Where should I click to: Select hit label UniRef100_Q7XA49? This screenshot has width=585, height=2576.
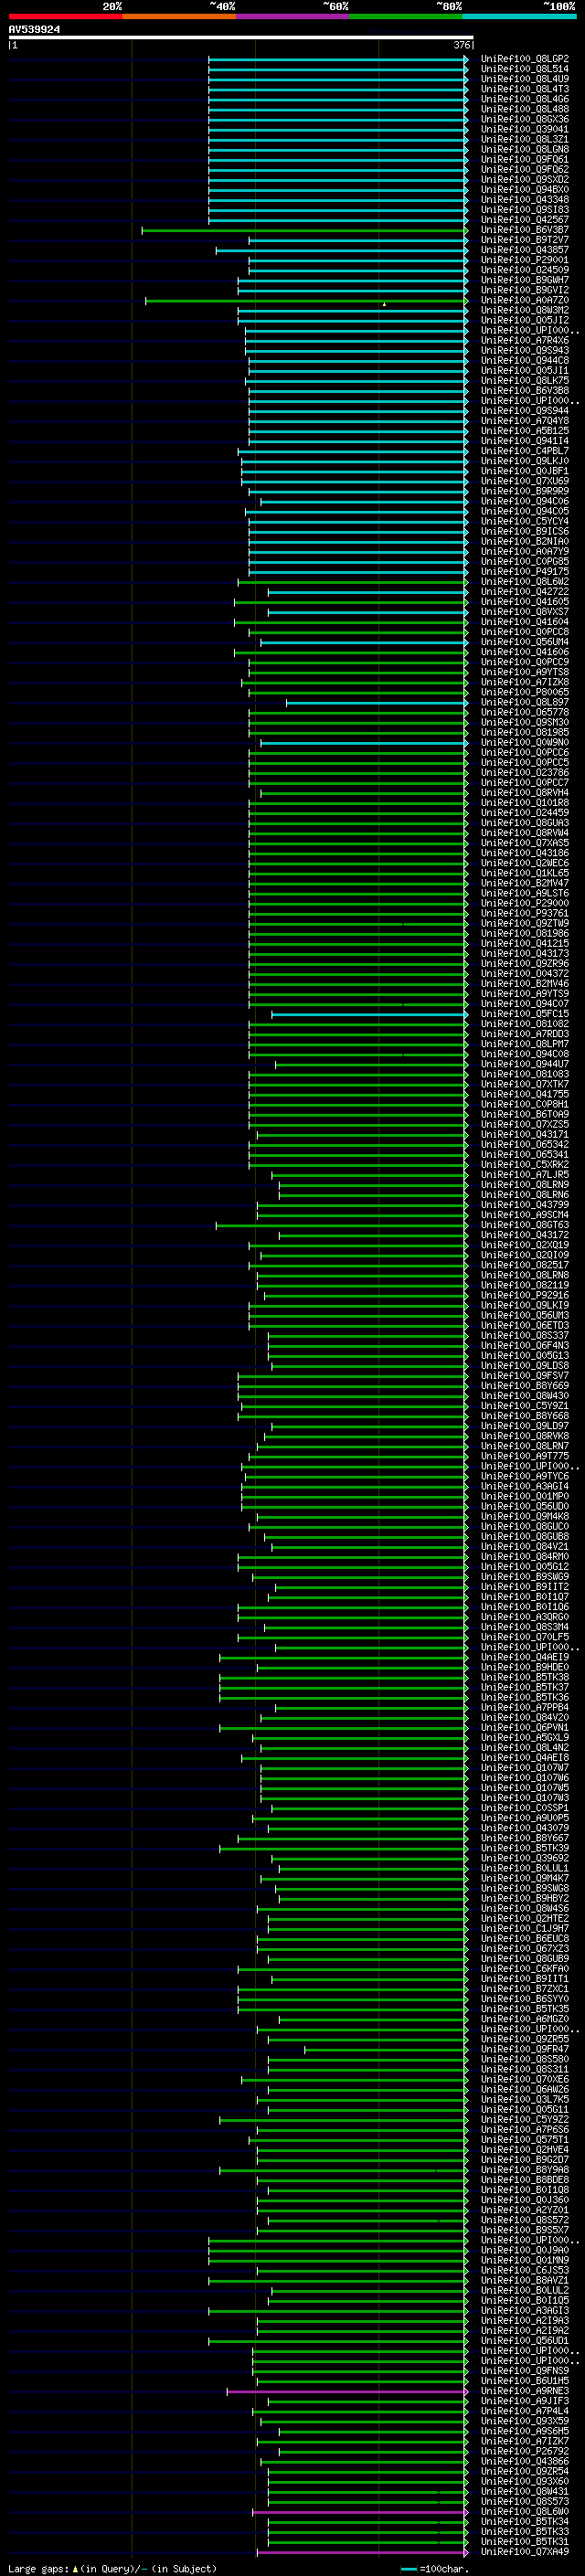(524, 2551)
